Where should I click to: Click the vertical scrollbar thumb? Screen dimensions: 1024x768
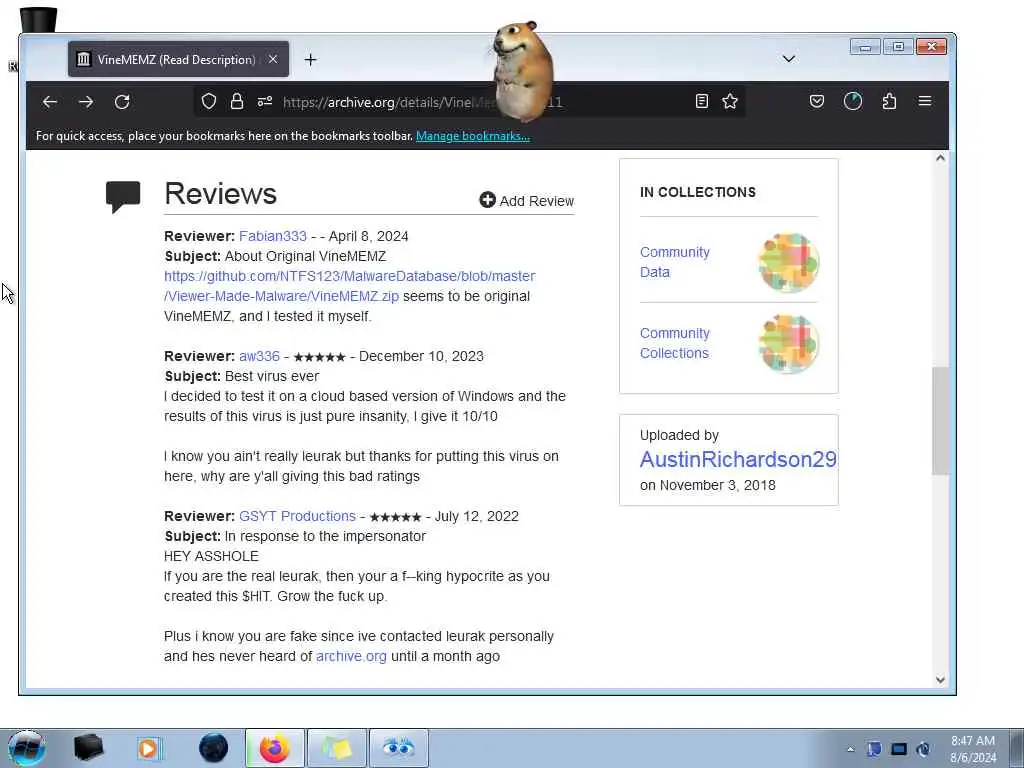[940, 421]
